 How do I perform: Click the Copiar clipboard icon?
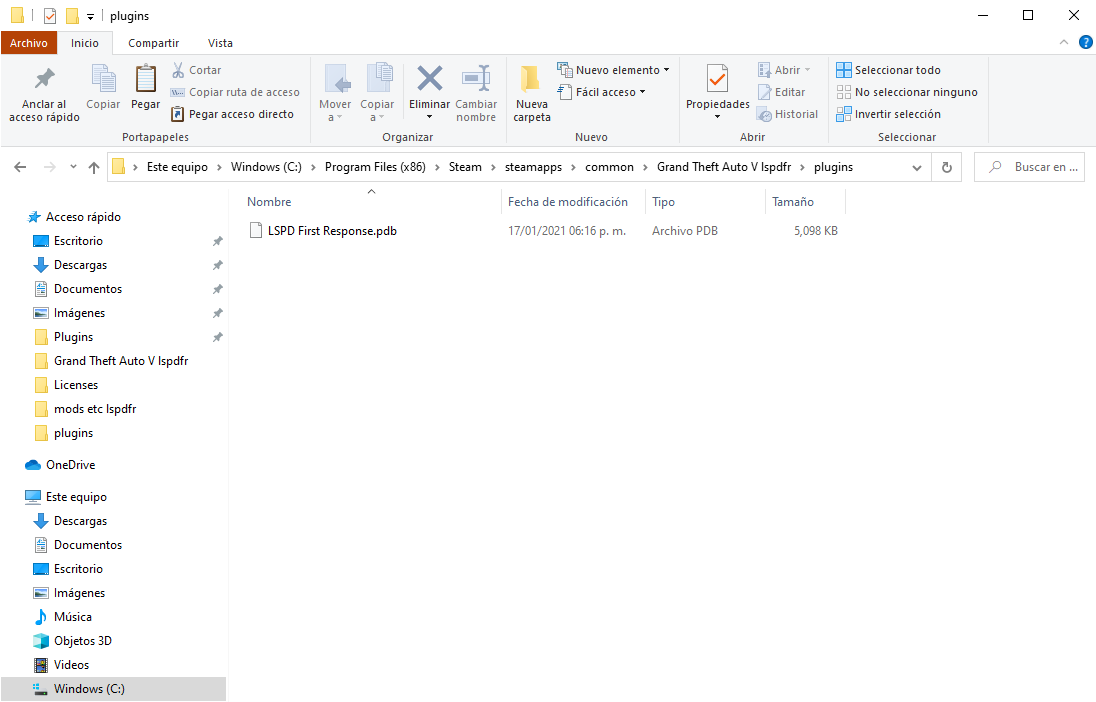click(103, 78)
